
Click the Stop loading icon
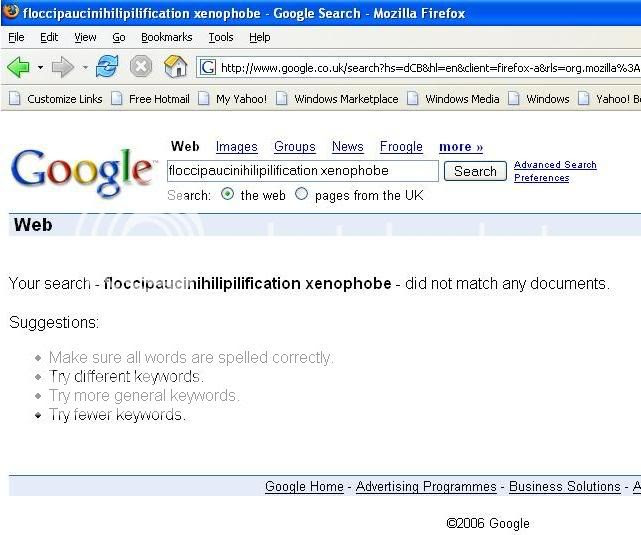click(x=141, y=67)
